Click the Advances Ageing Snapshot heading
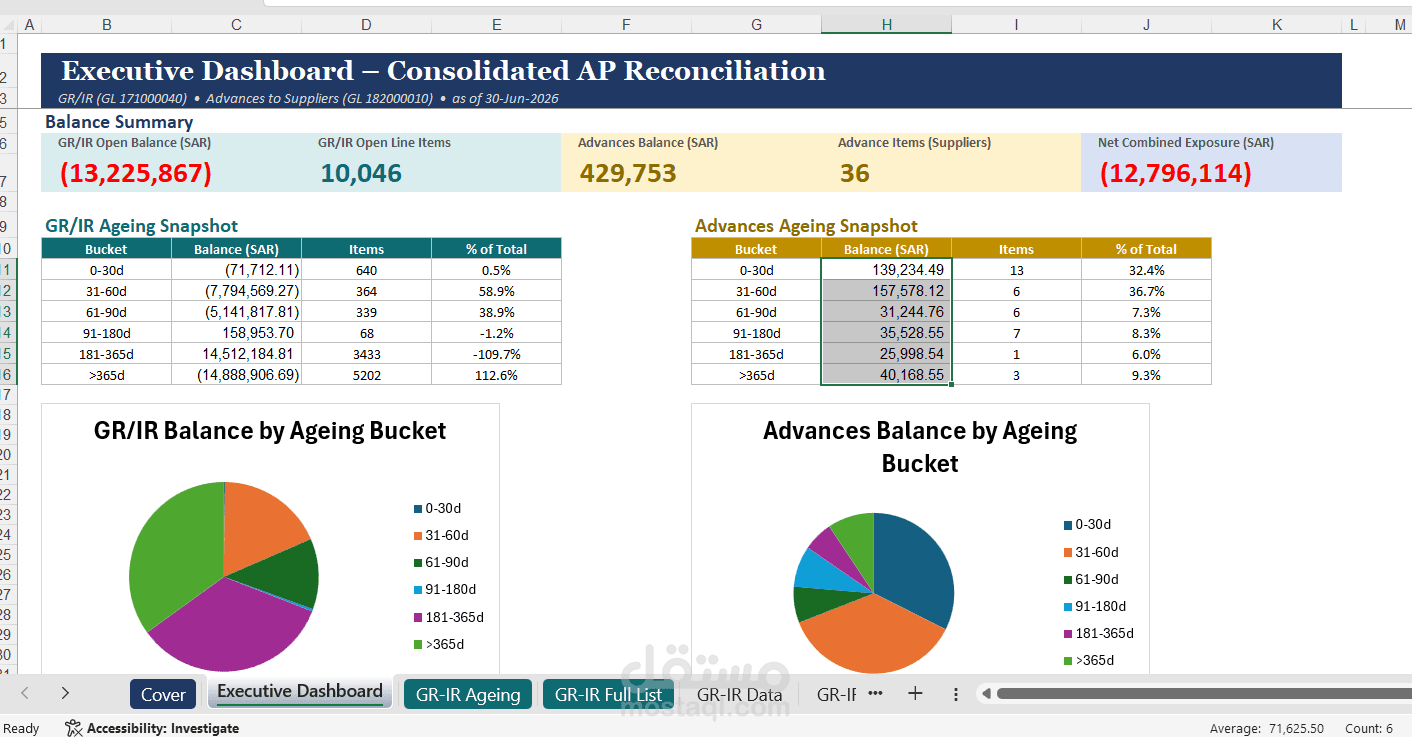 pyautogui.click(x=806, y=226)
